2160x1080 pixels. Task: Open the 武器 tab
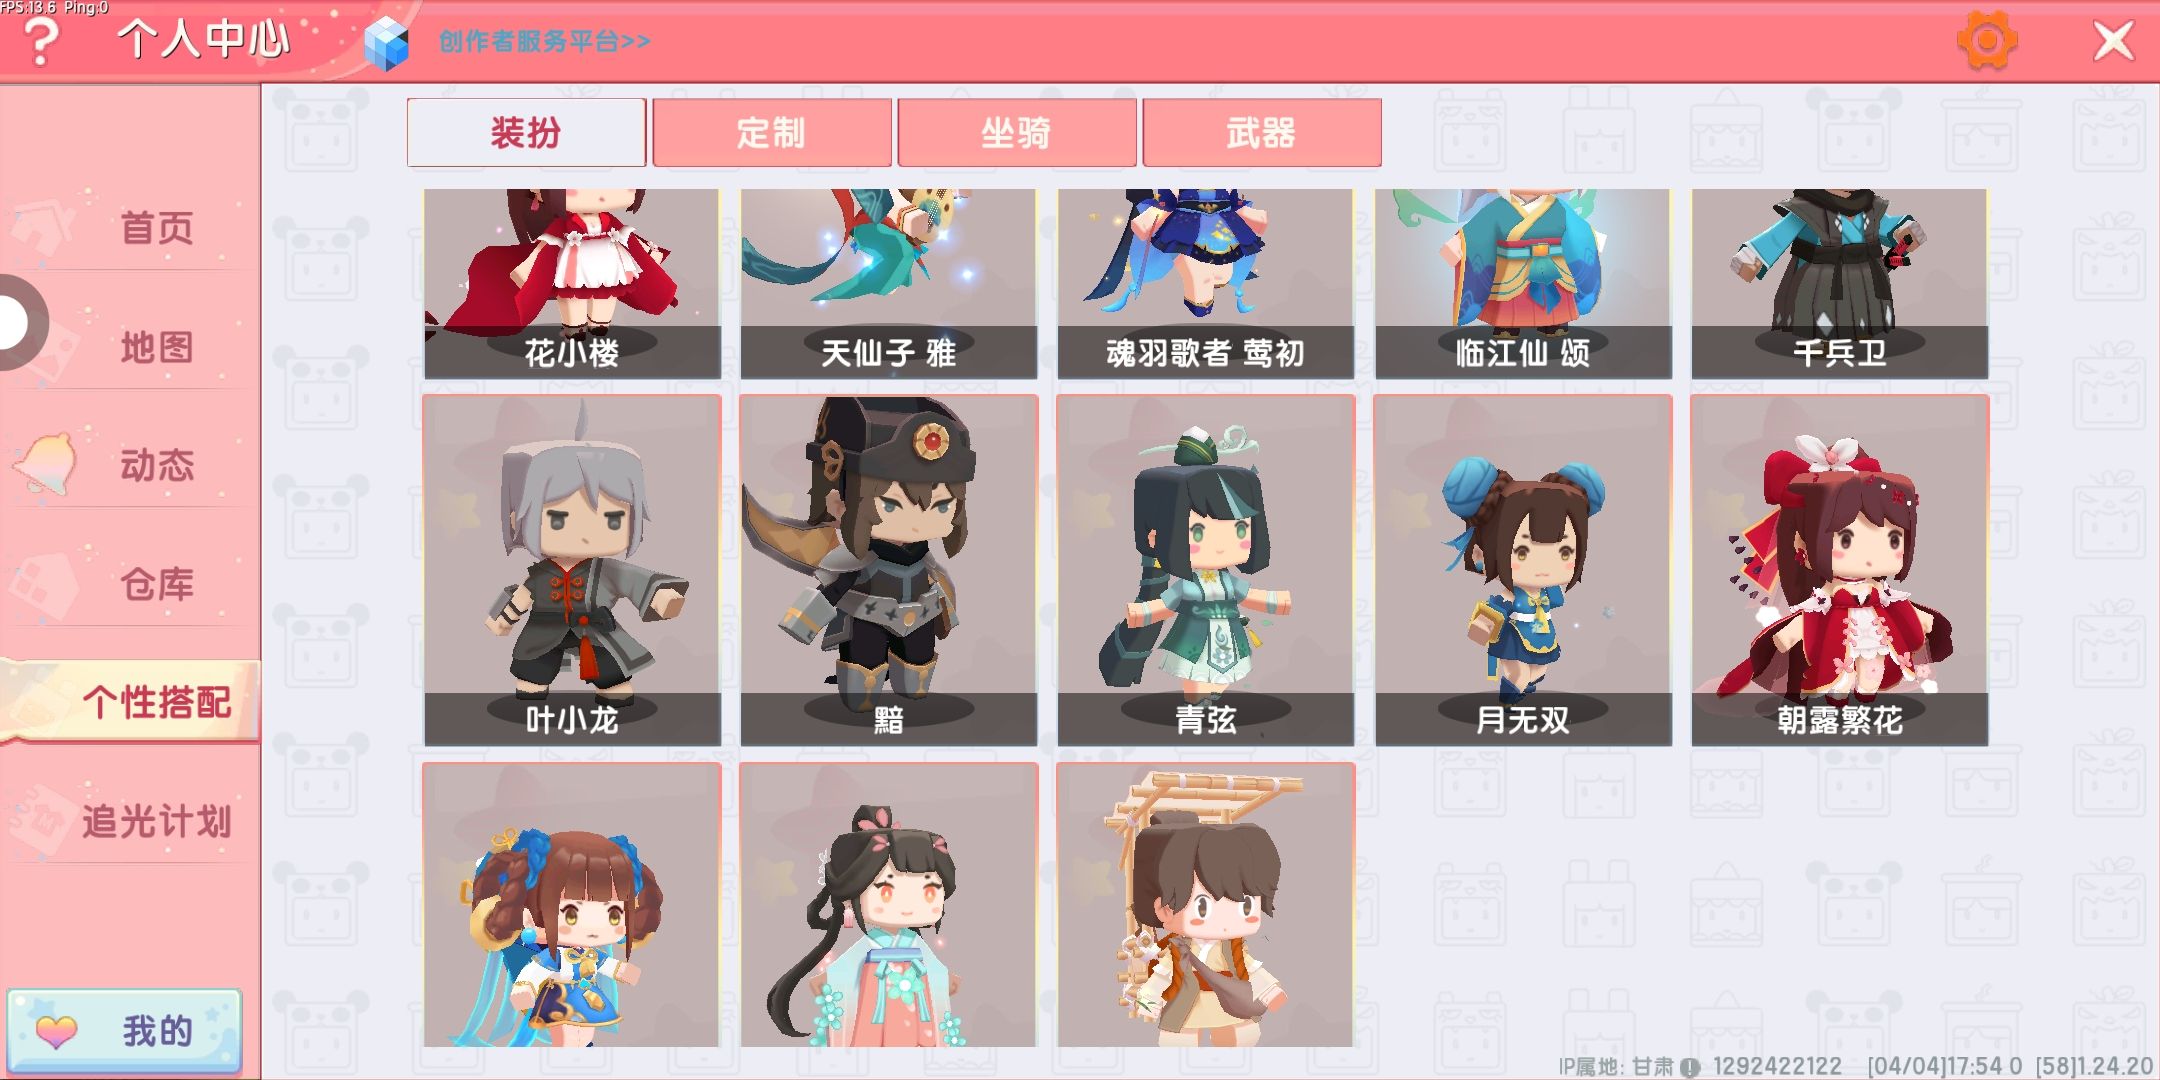pos(1261,132)
